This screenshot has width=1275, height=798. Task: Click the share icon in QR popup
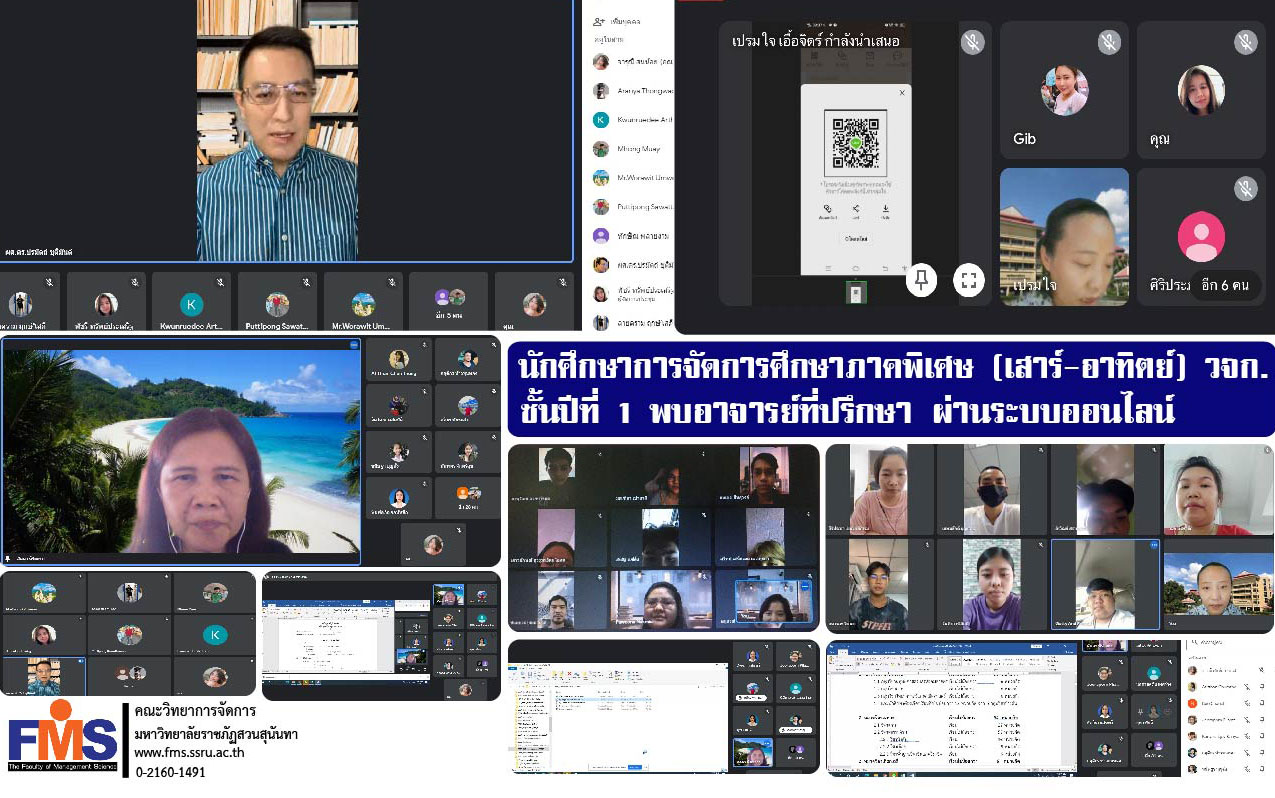coord(856,210)
